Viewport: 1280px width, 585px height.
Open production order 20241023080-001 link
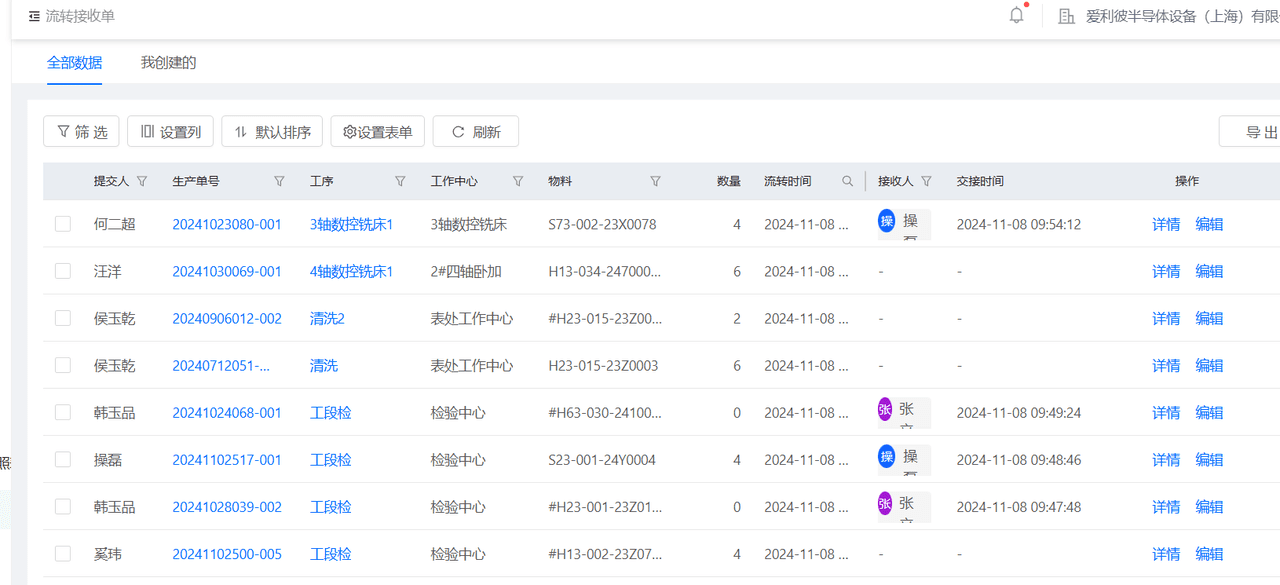227,224
